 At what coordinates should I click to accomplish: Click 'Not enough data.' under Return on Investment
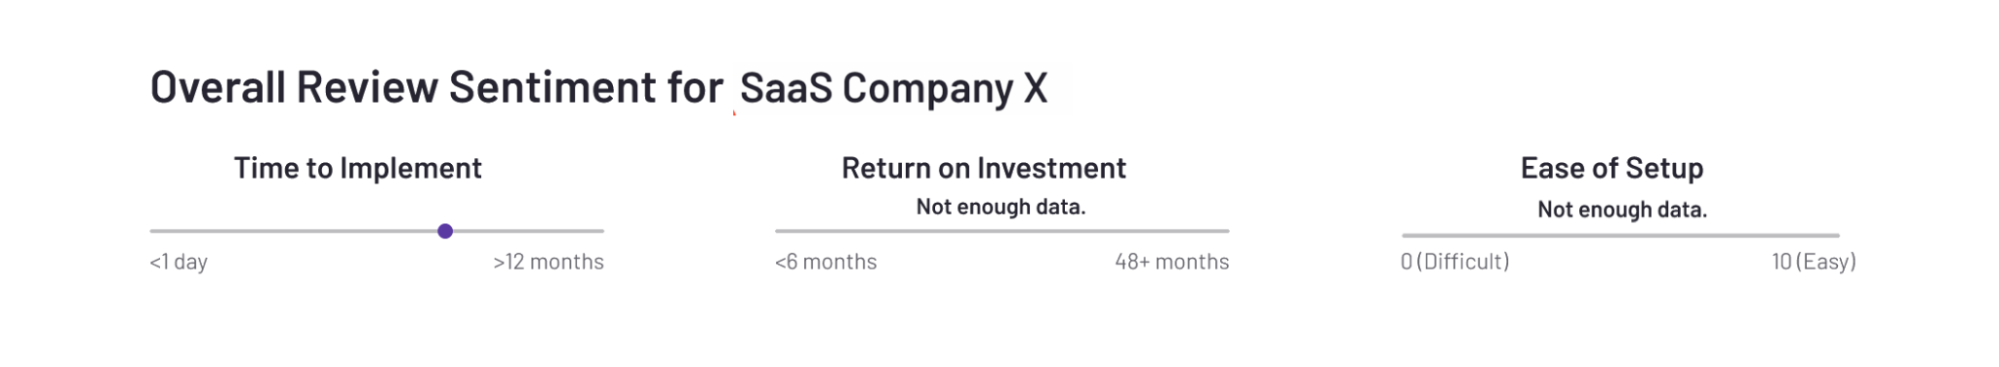[x=1001, y=207]
